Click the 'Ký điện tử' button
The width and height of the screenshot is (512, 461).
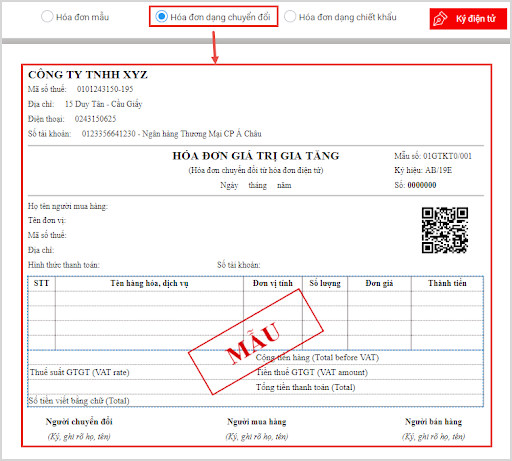click(x=468, y=19)
